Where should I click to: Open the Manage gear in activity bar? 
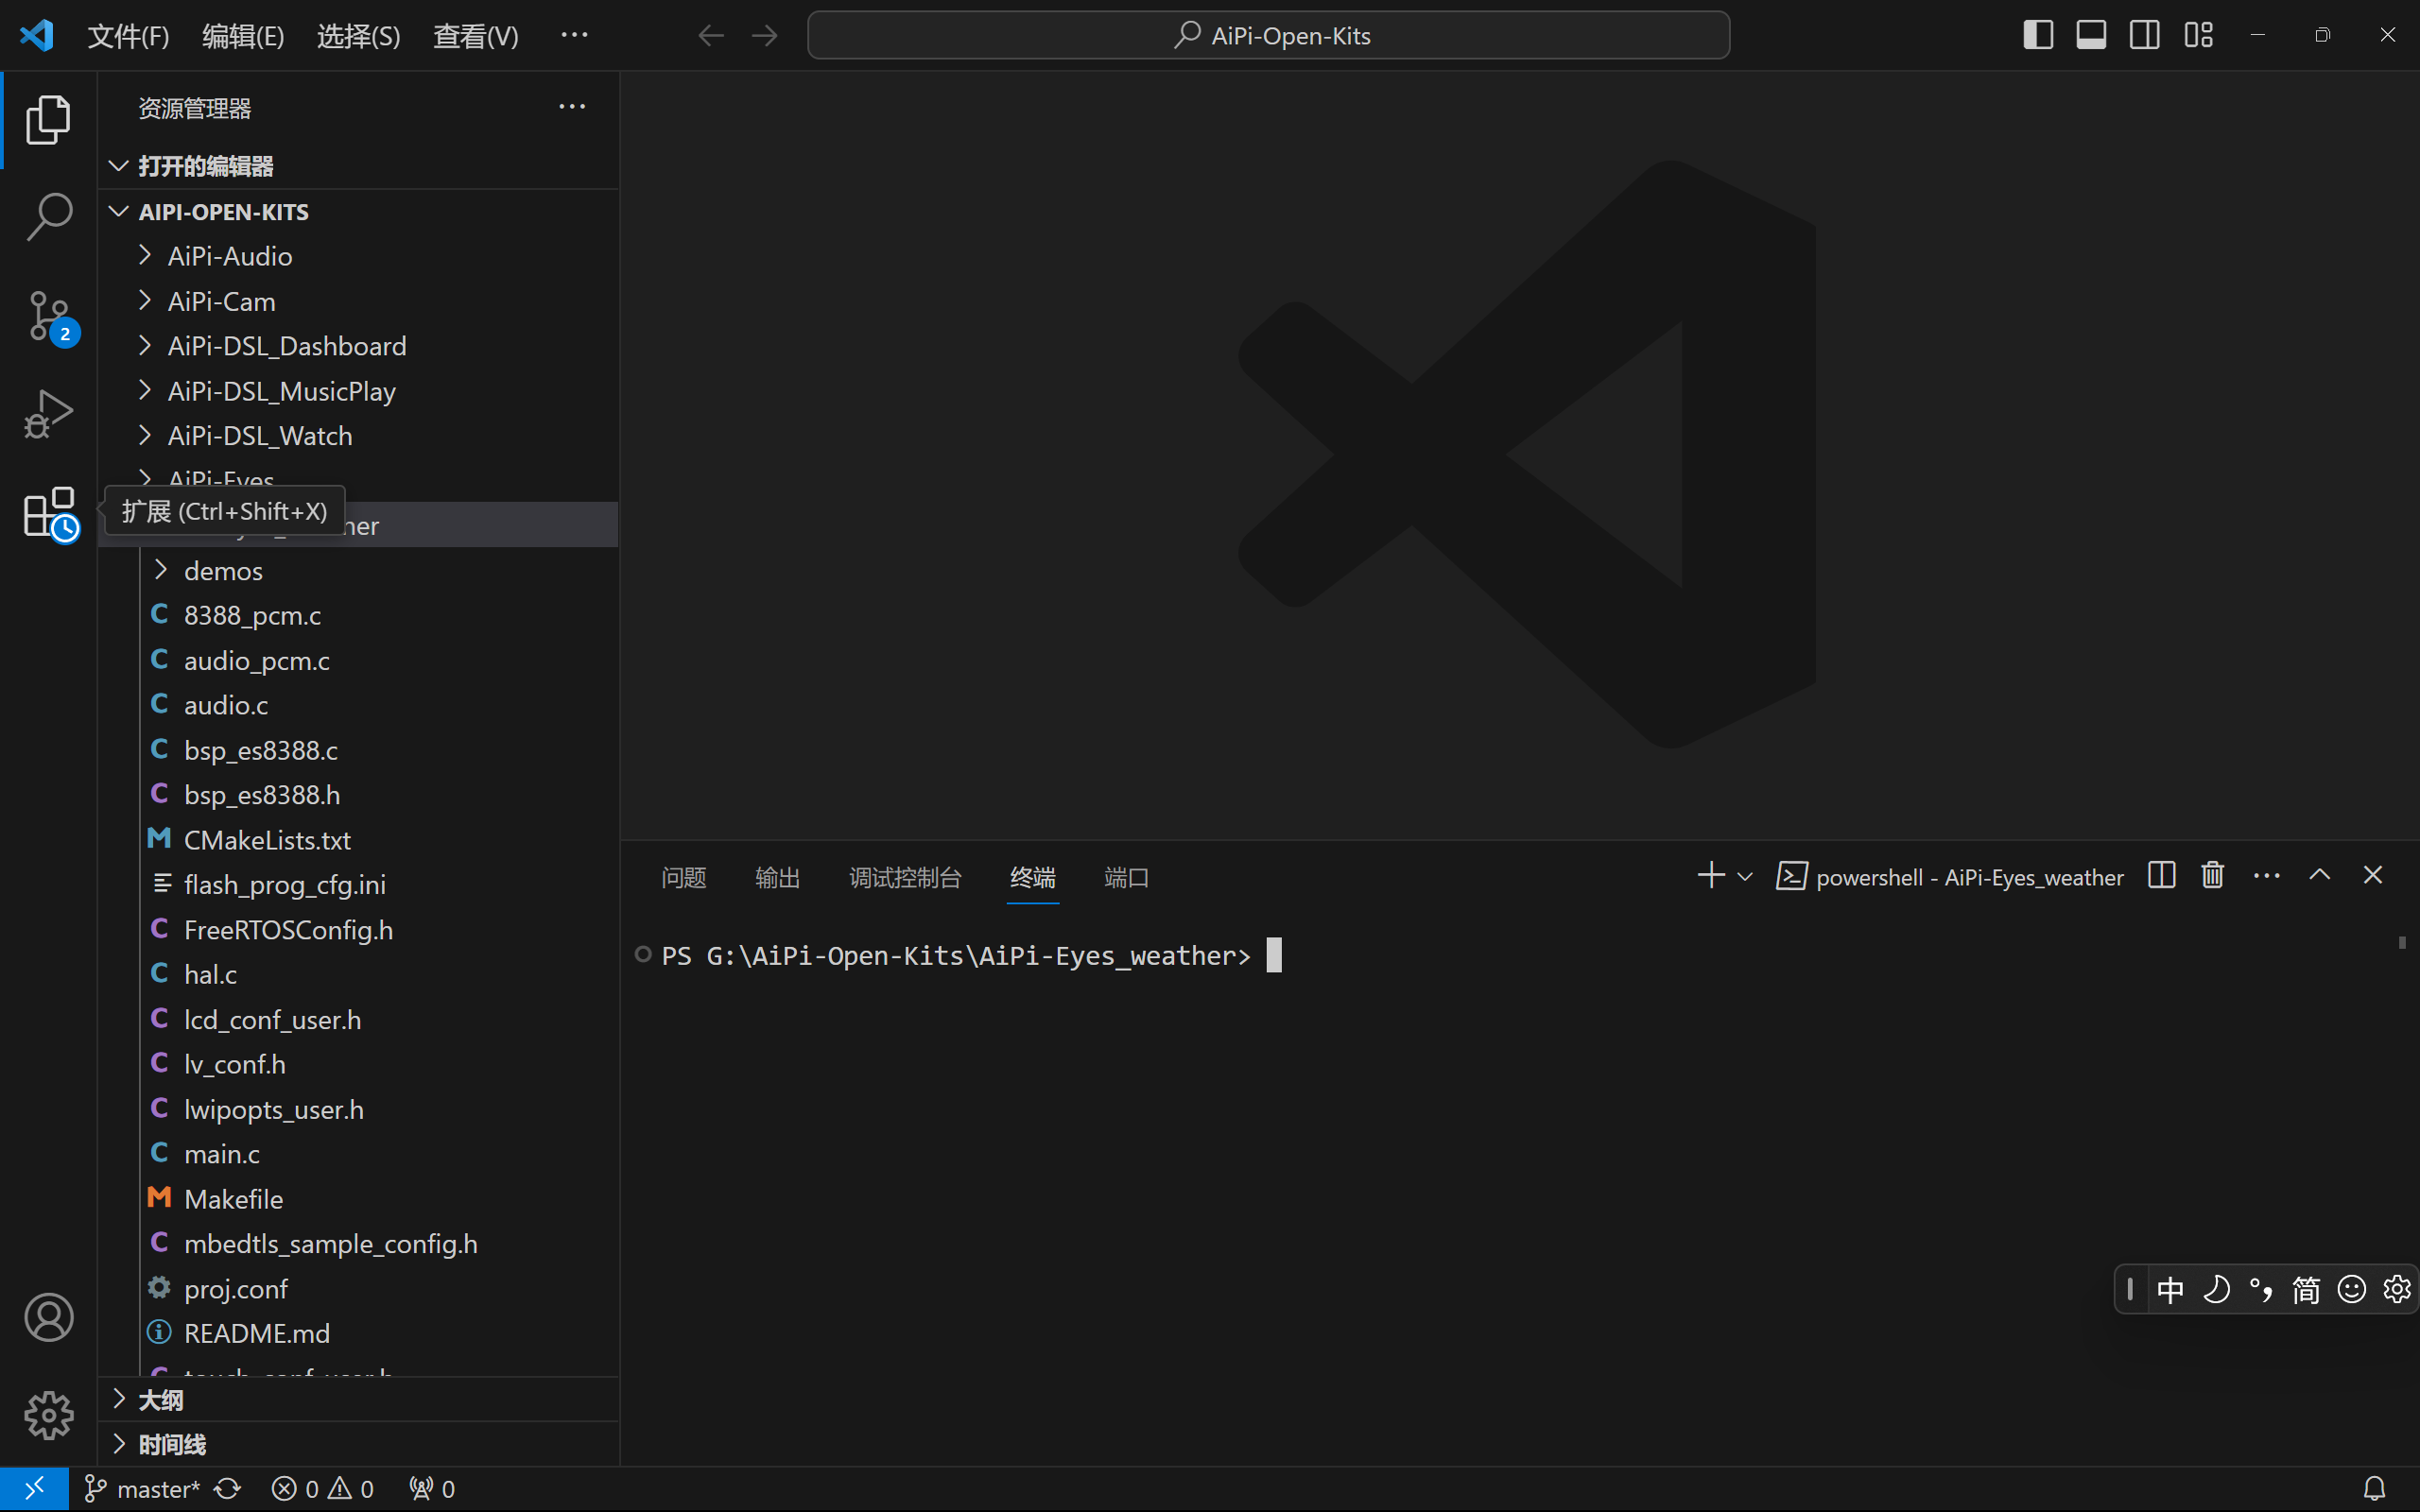[x=48, y=1415]
